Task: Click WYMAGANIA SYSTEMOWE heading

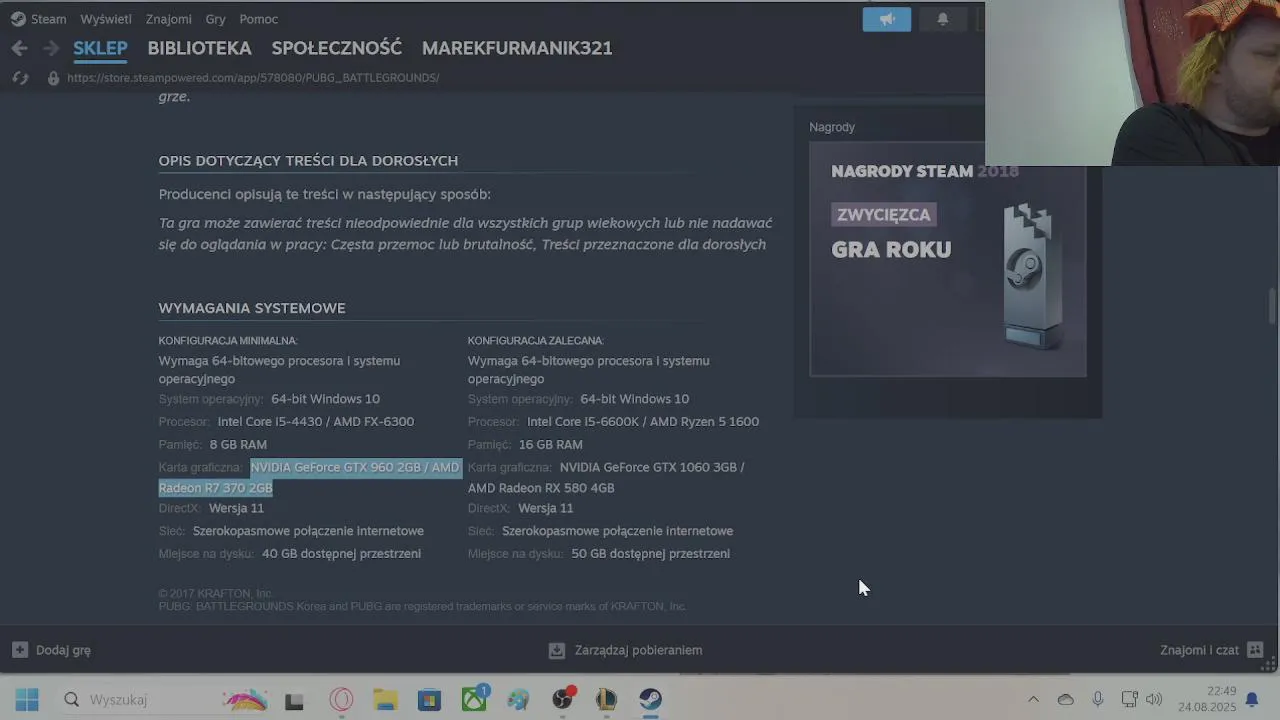Action: pyautogui.click(x=252, y=308)
